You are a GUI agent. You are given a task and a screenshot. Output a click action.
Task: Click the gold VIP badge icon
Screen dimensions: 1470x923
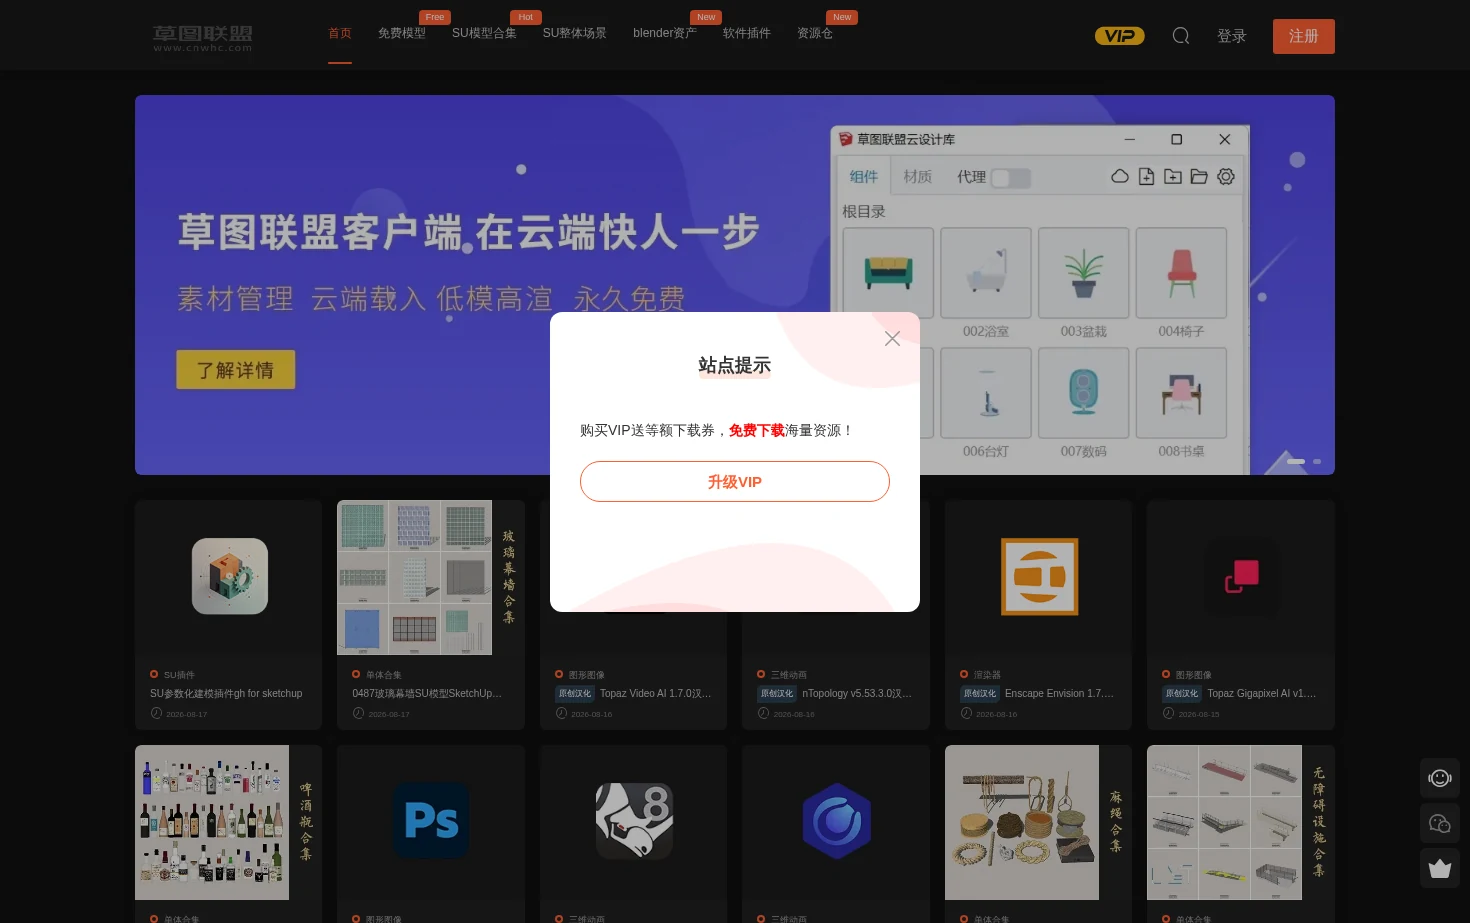[x=1120, y=36]
